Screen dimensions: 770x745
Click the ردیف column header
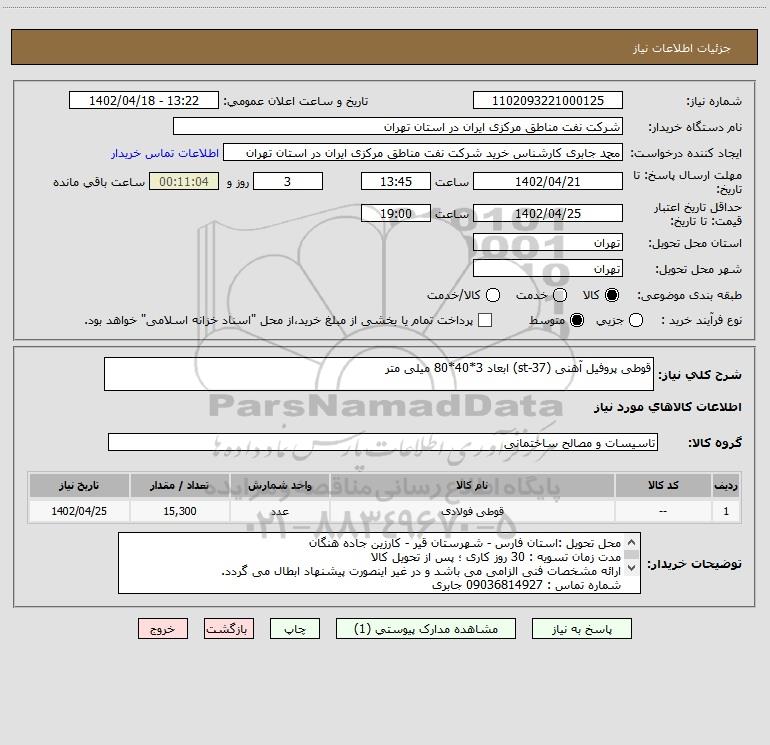coord(726,485)
